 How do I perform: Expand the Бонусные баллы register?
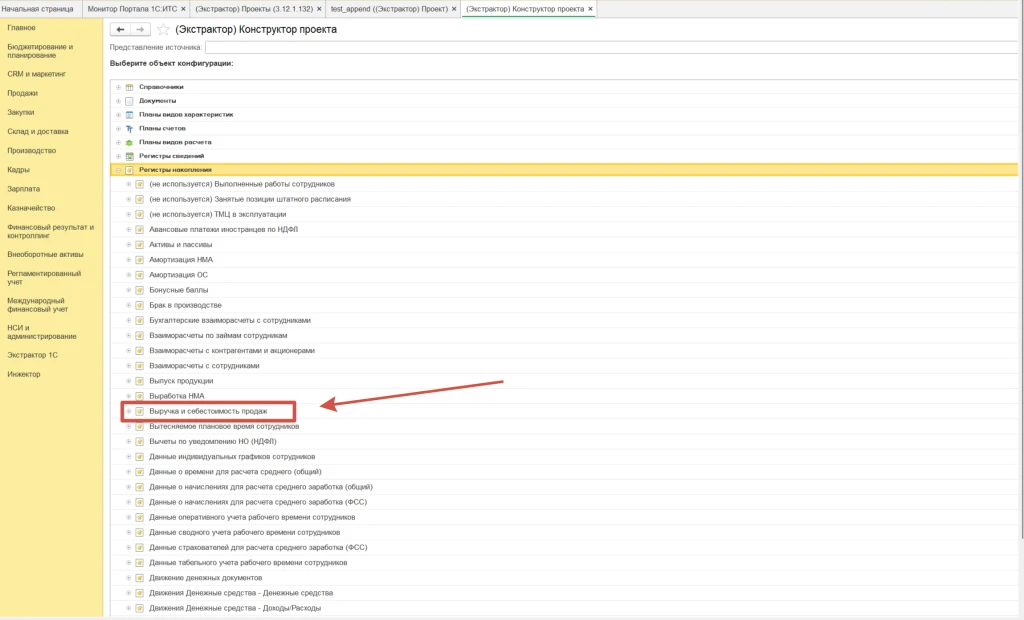click(129, 290)
